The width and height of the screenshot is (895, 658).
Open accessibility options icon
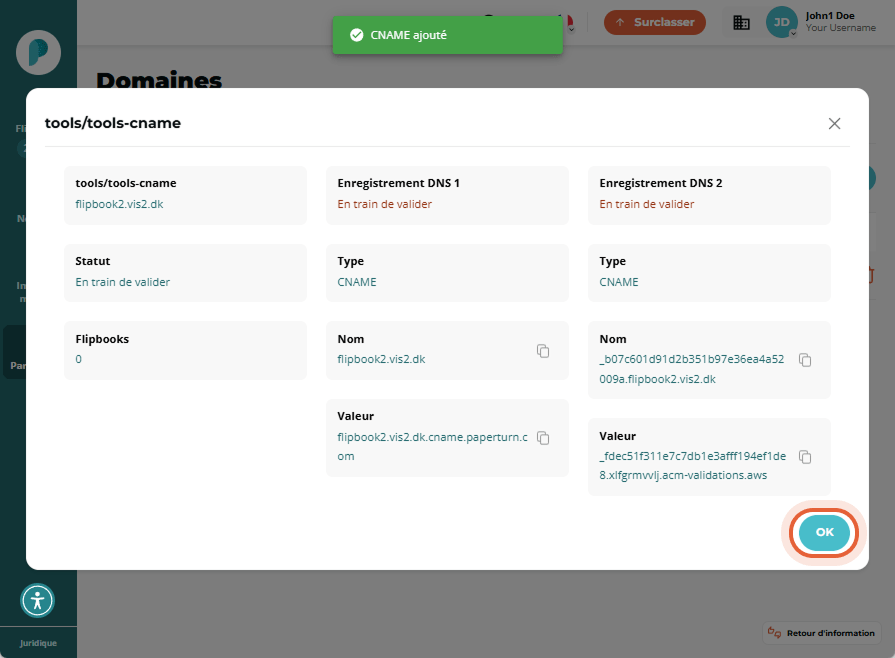[38, 600]
